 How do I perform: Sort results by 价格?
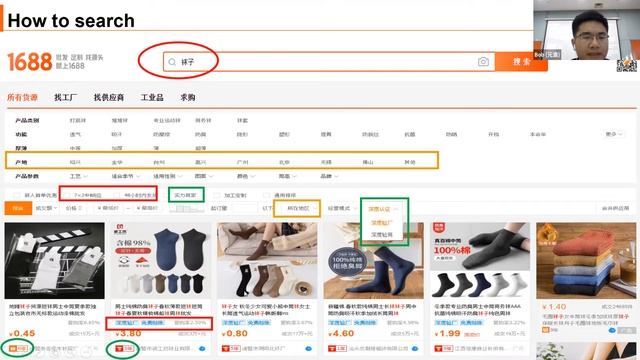pyautogui.click(x=74, y=209)
